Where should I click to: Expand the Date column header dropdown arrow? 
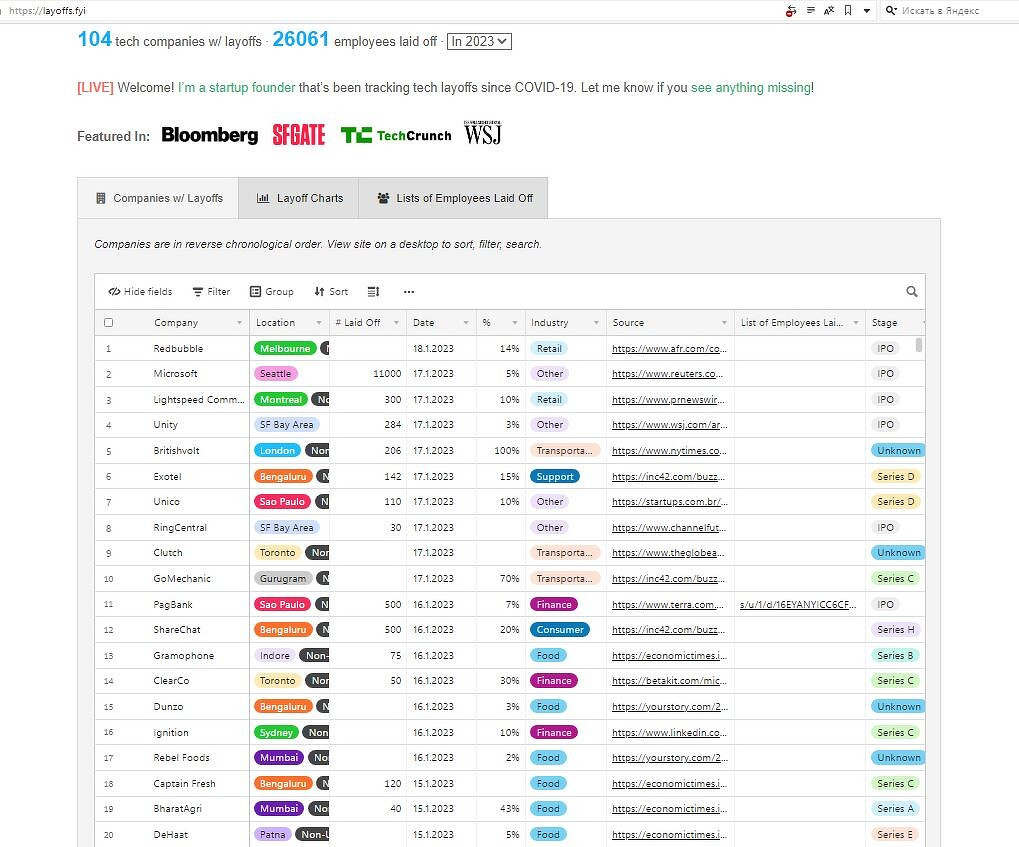coord(466,323)
